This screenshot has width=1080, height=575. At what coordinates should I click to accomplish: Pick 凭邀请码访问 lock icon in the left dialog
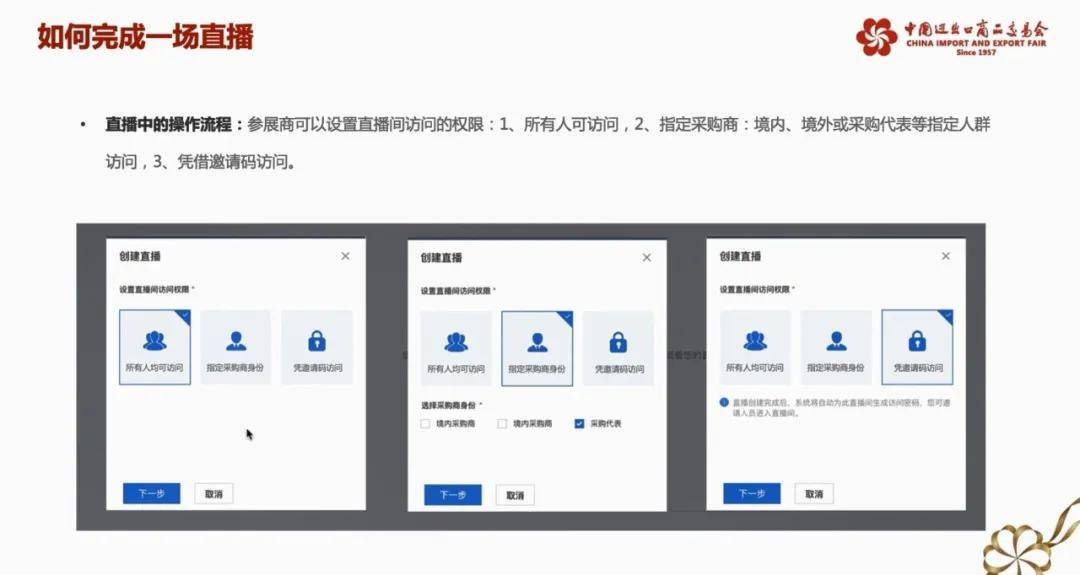pos(317,342)
